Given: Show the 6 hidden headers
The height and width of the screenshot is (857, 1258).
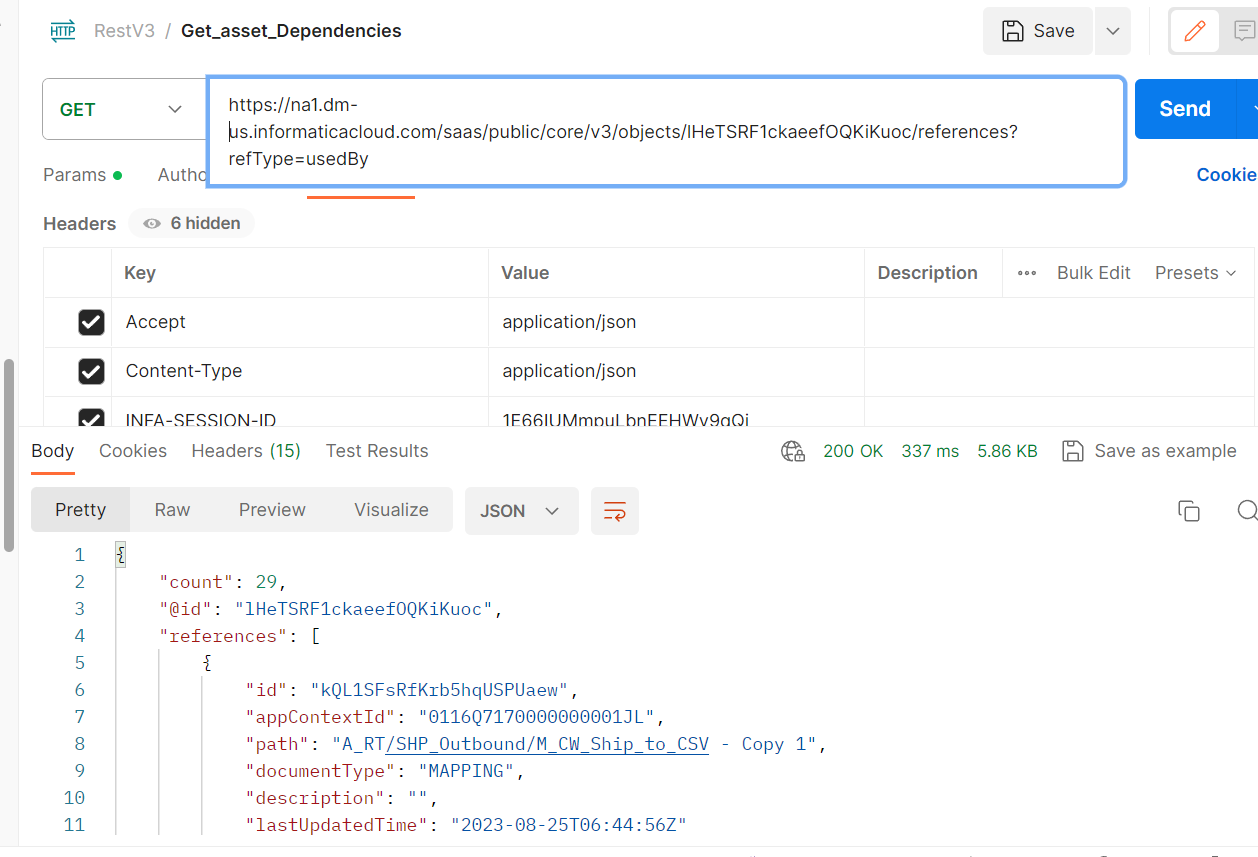Looking at the screenshot, I should click(x=191, y=223).
